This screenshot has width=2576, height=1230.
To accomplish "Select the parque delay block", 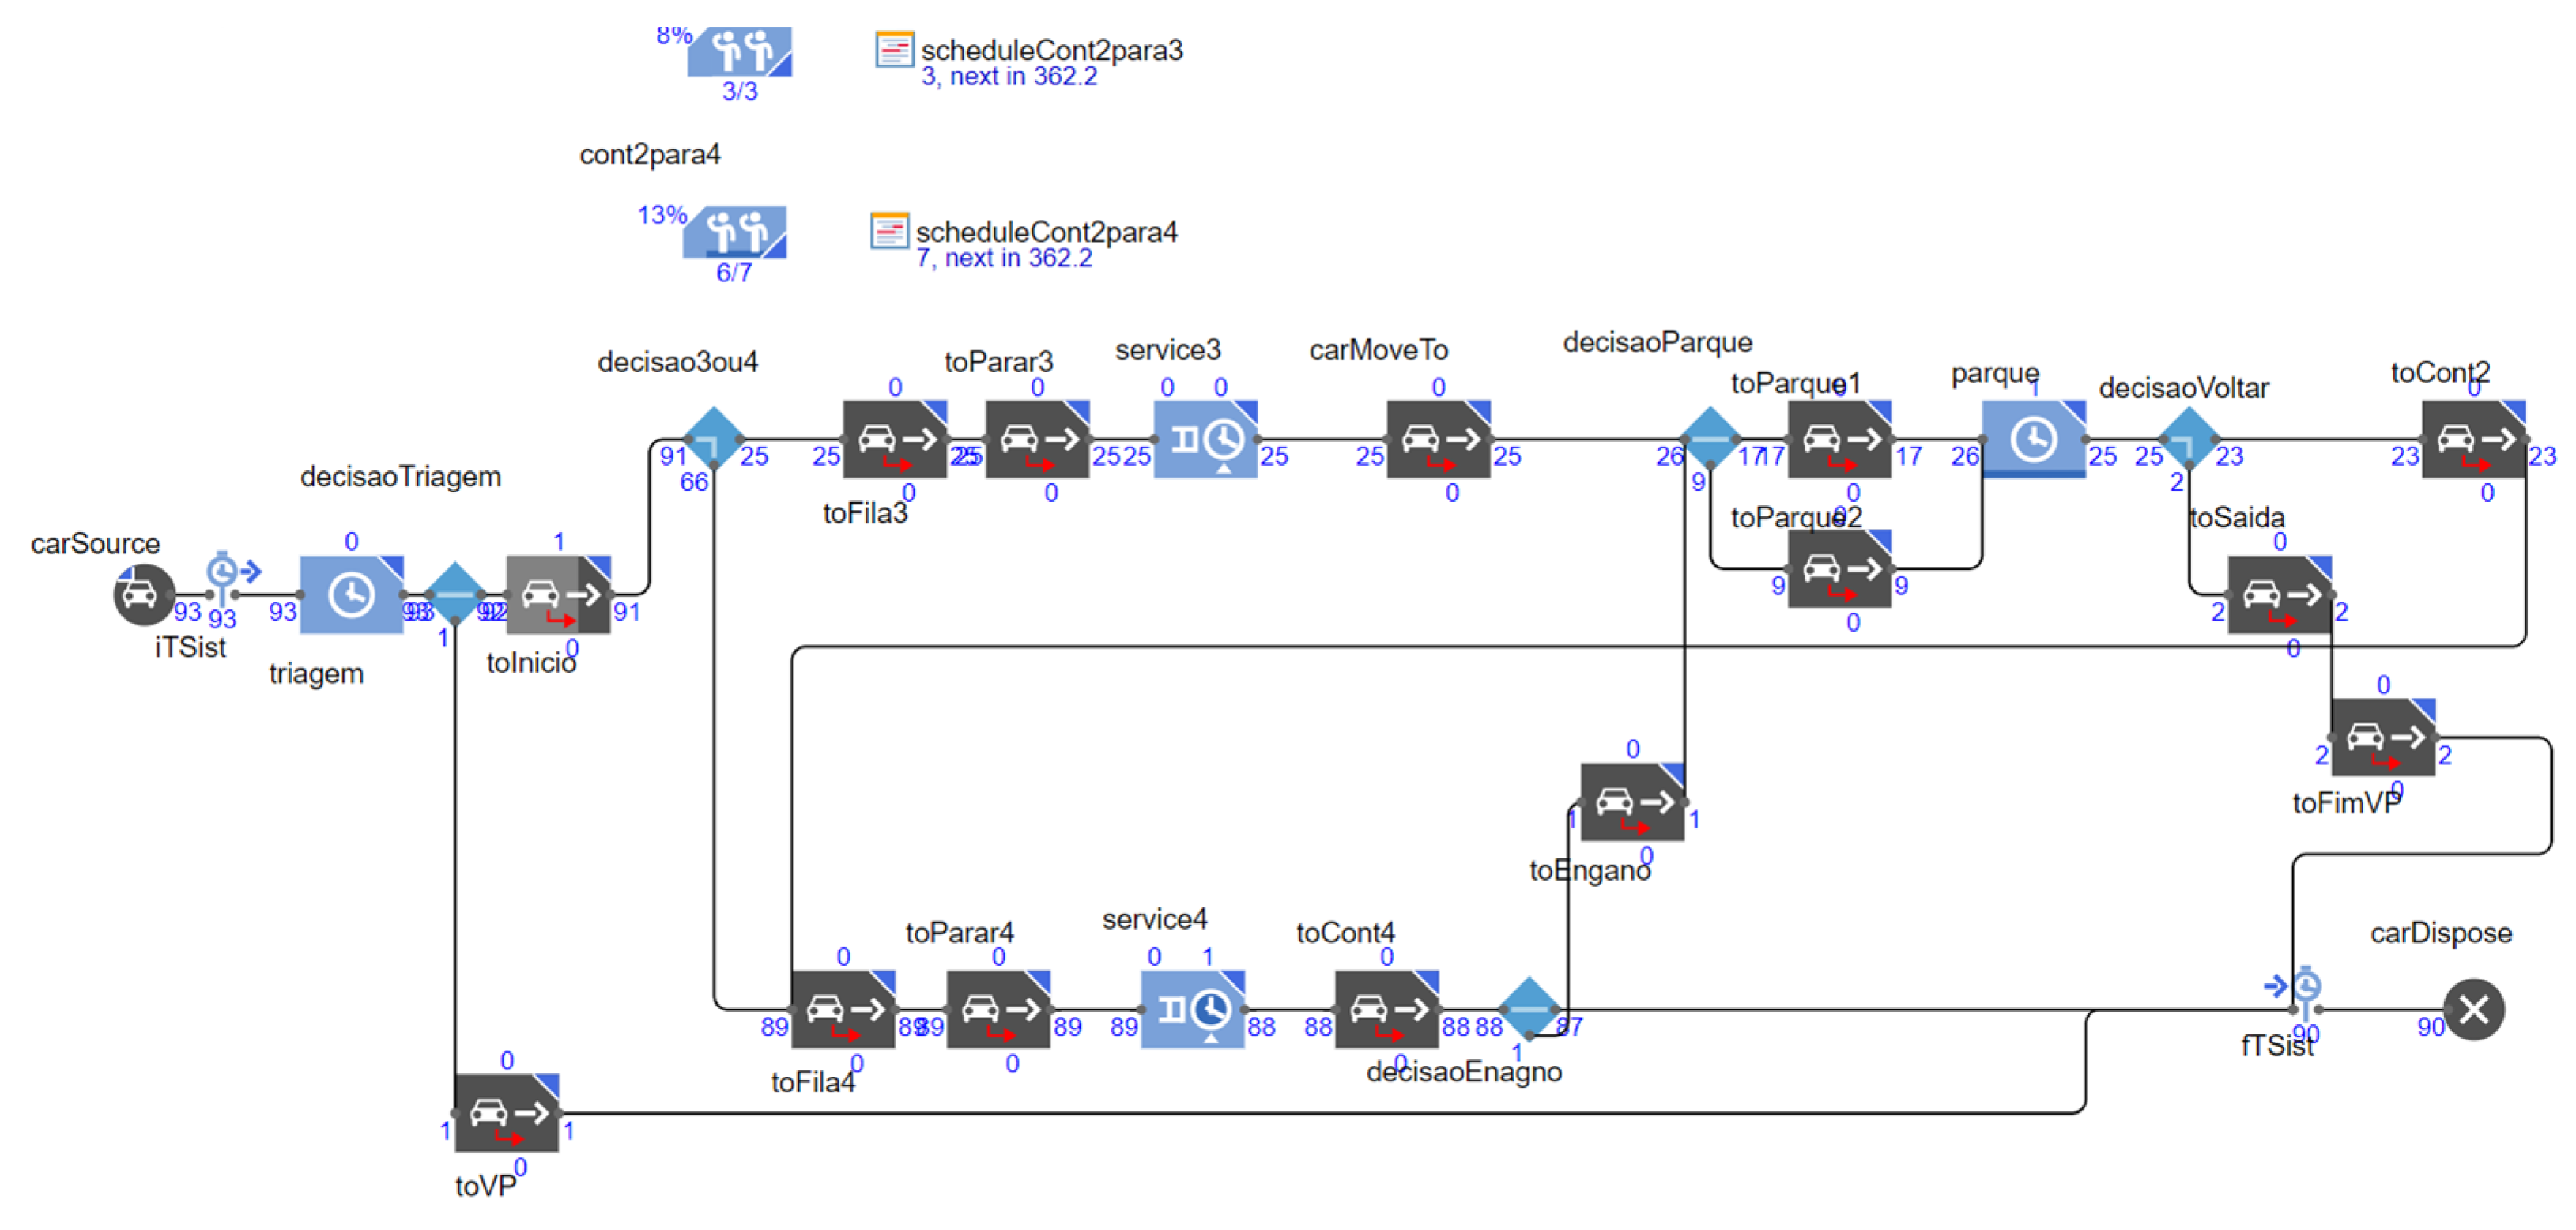I will pyautogui.click(x=2033, y=439).
